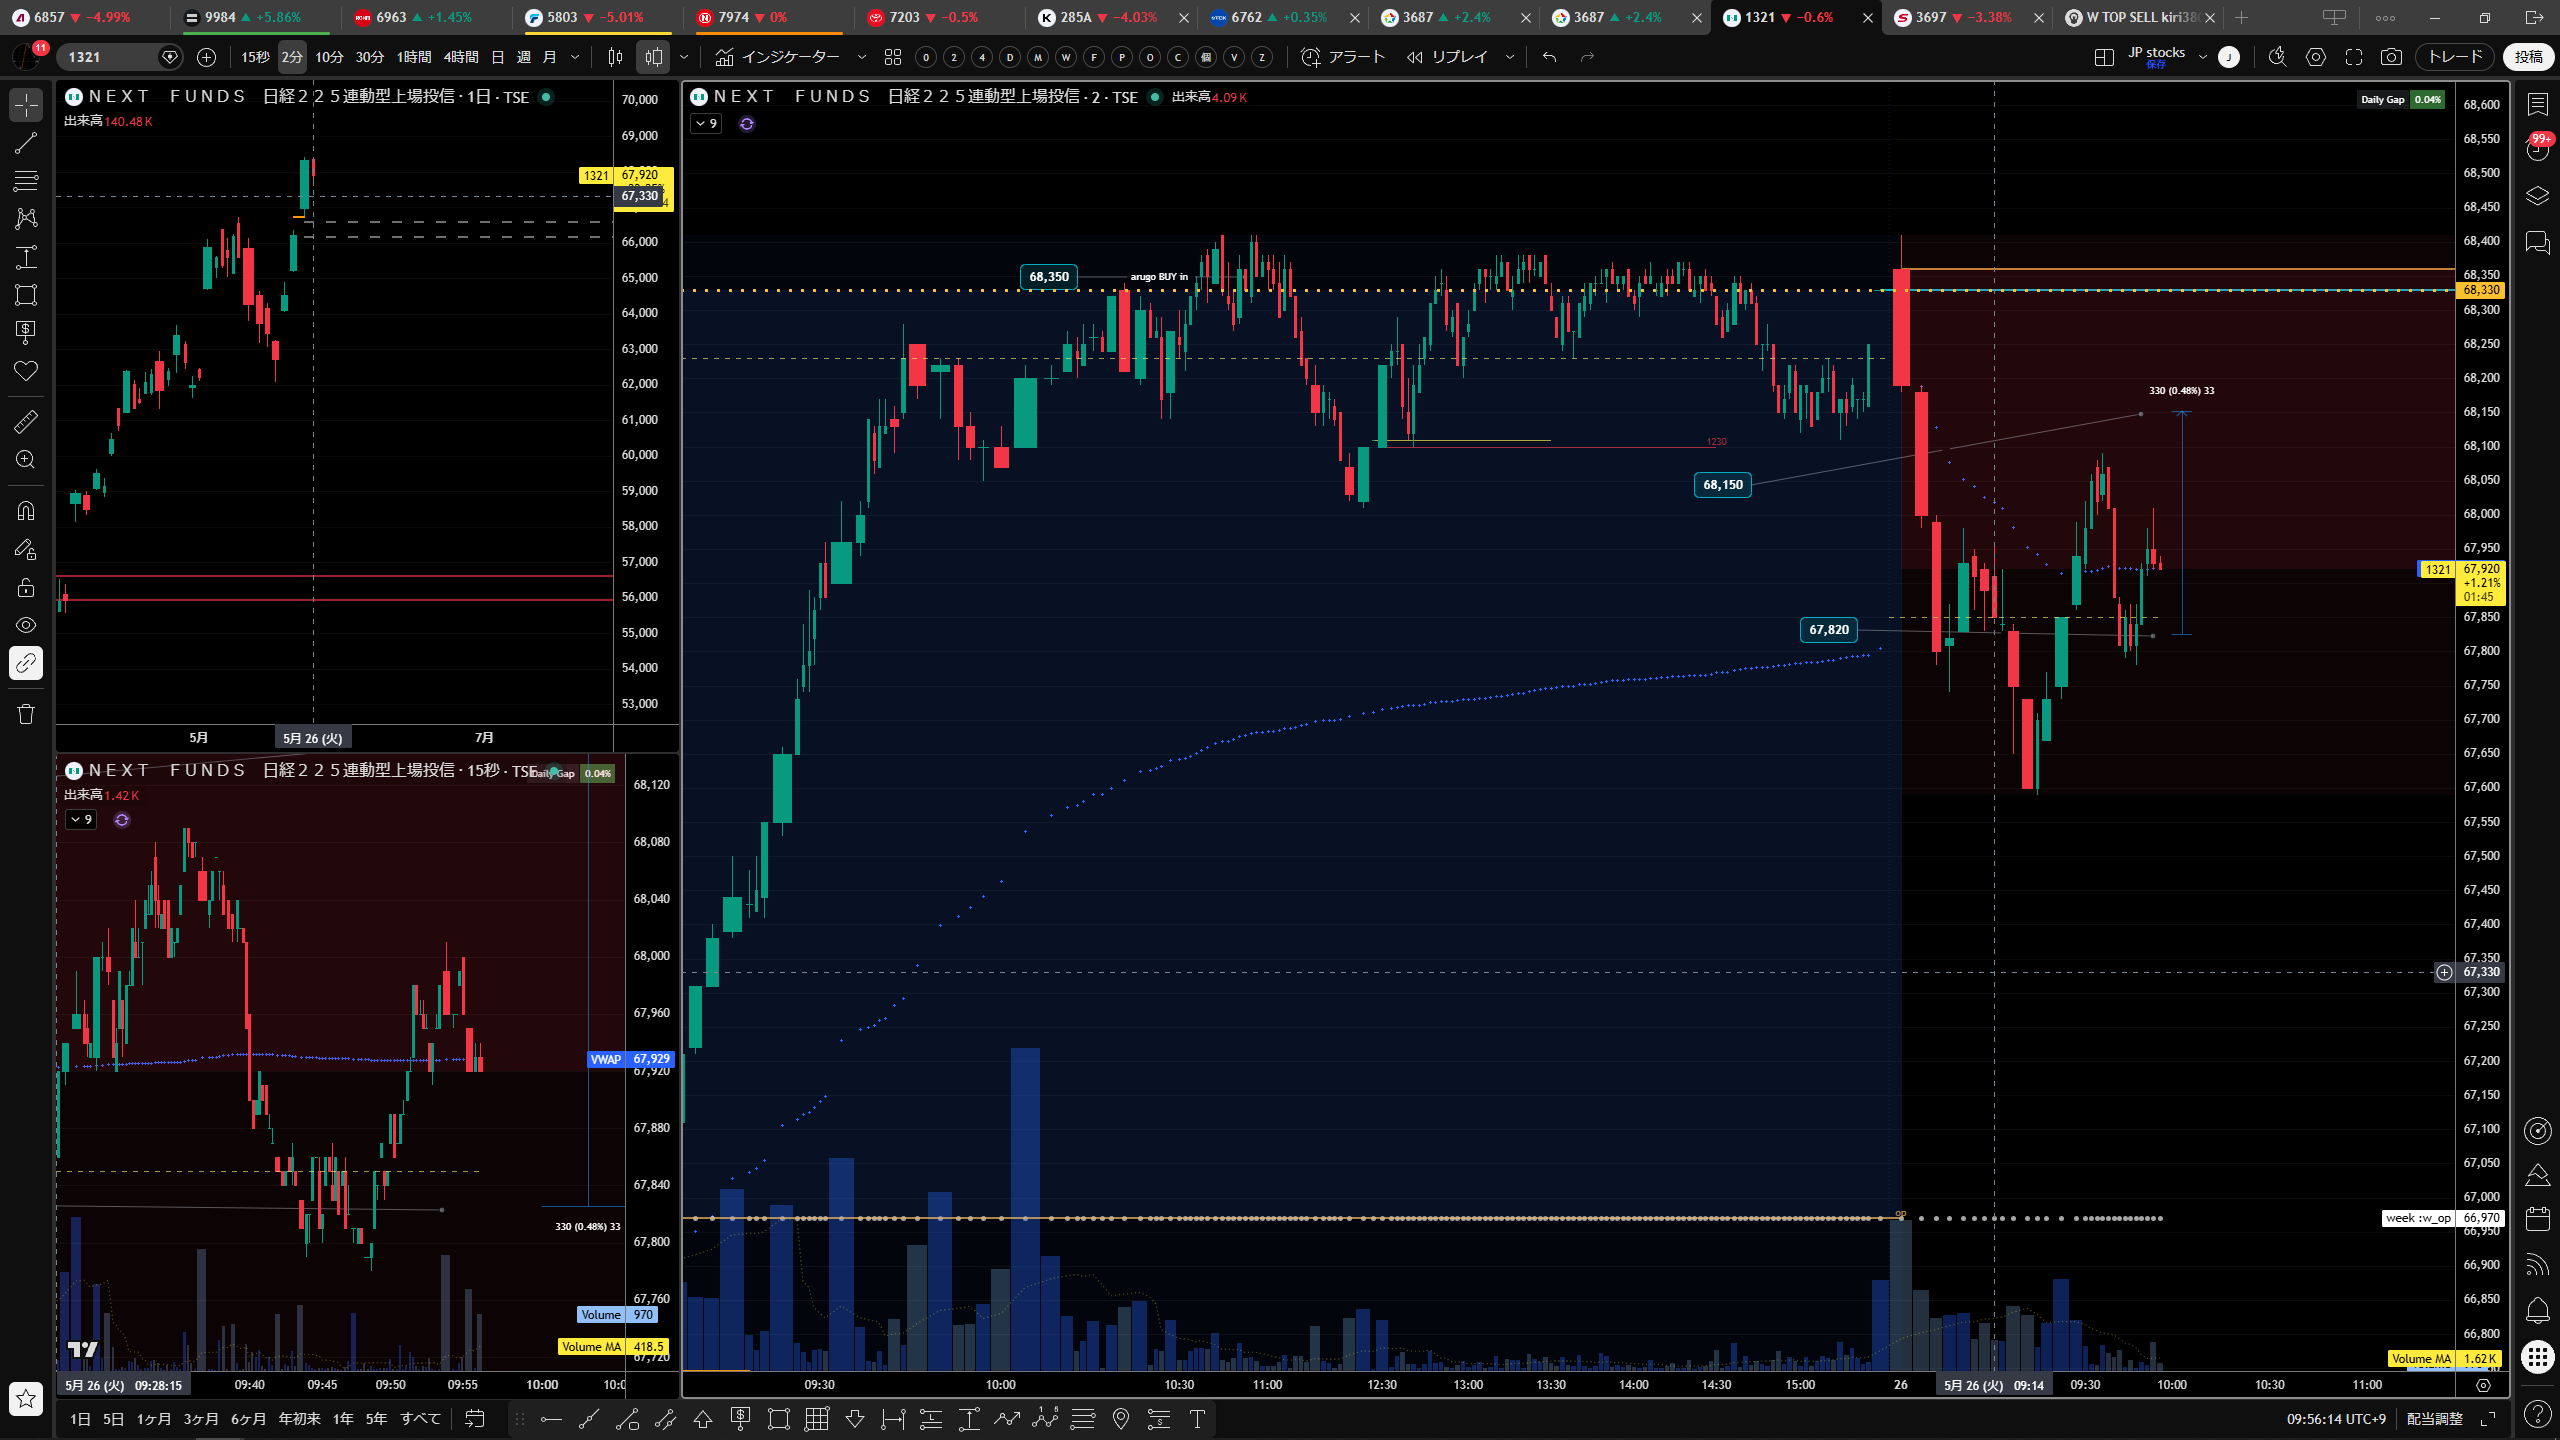Expand the replay options dropdown arrow
This screenshot has width=2560, height=1440.
1510,57
